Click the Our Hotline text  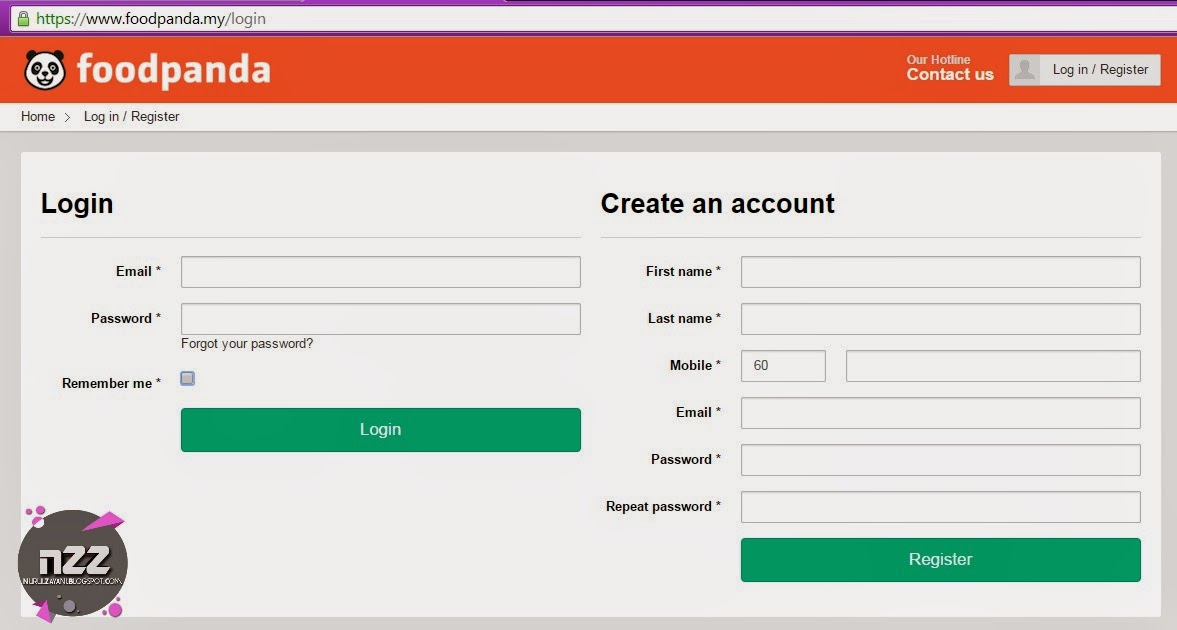click(938, 59)
